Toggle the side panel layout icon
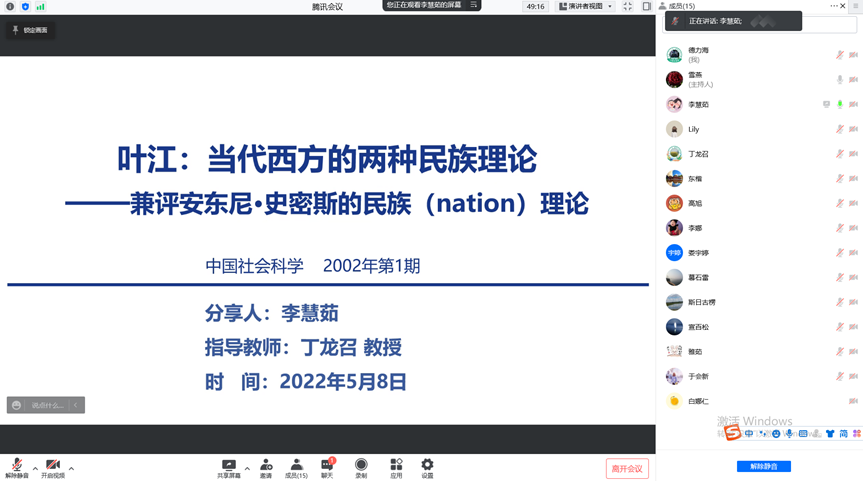This screenshot has width=863, height=481. point(647,7)
